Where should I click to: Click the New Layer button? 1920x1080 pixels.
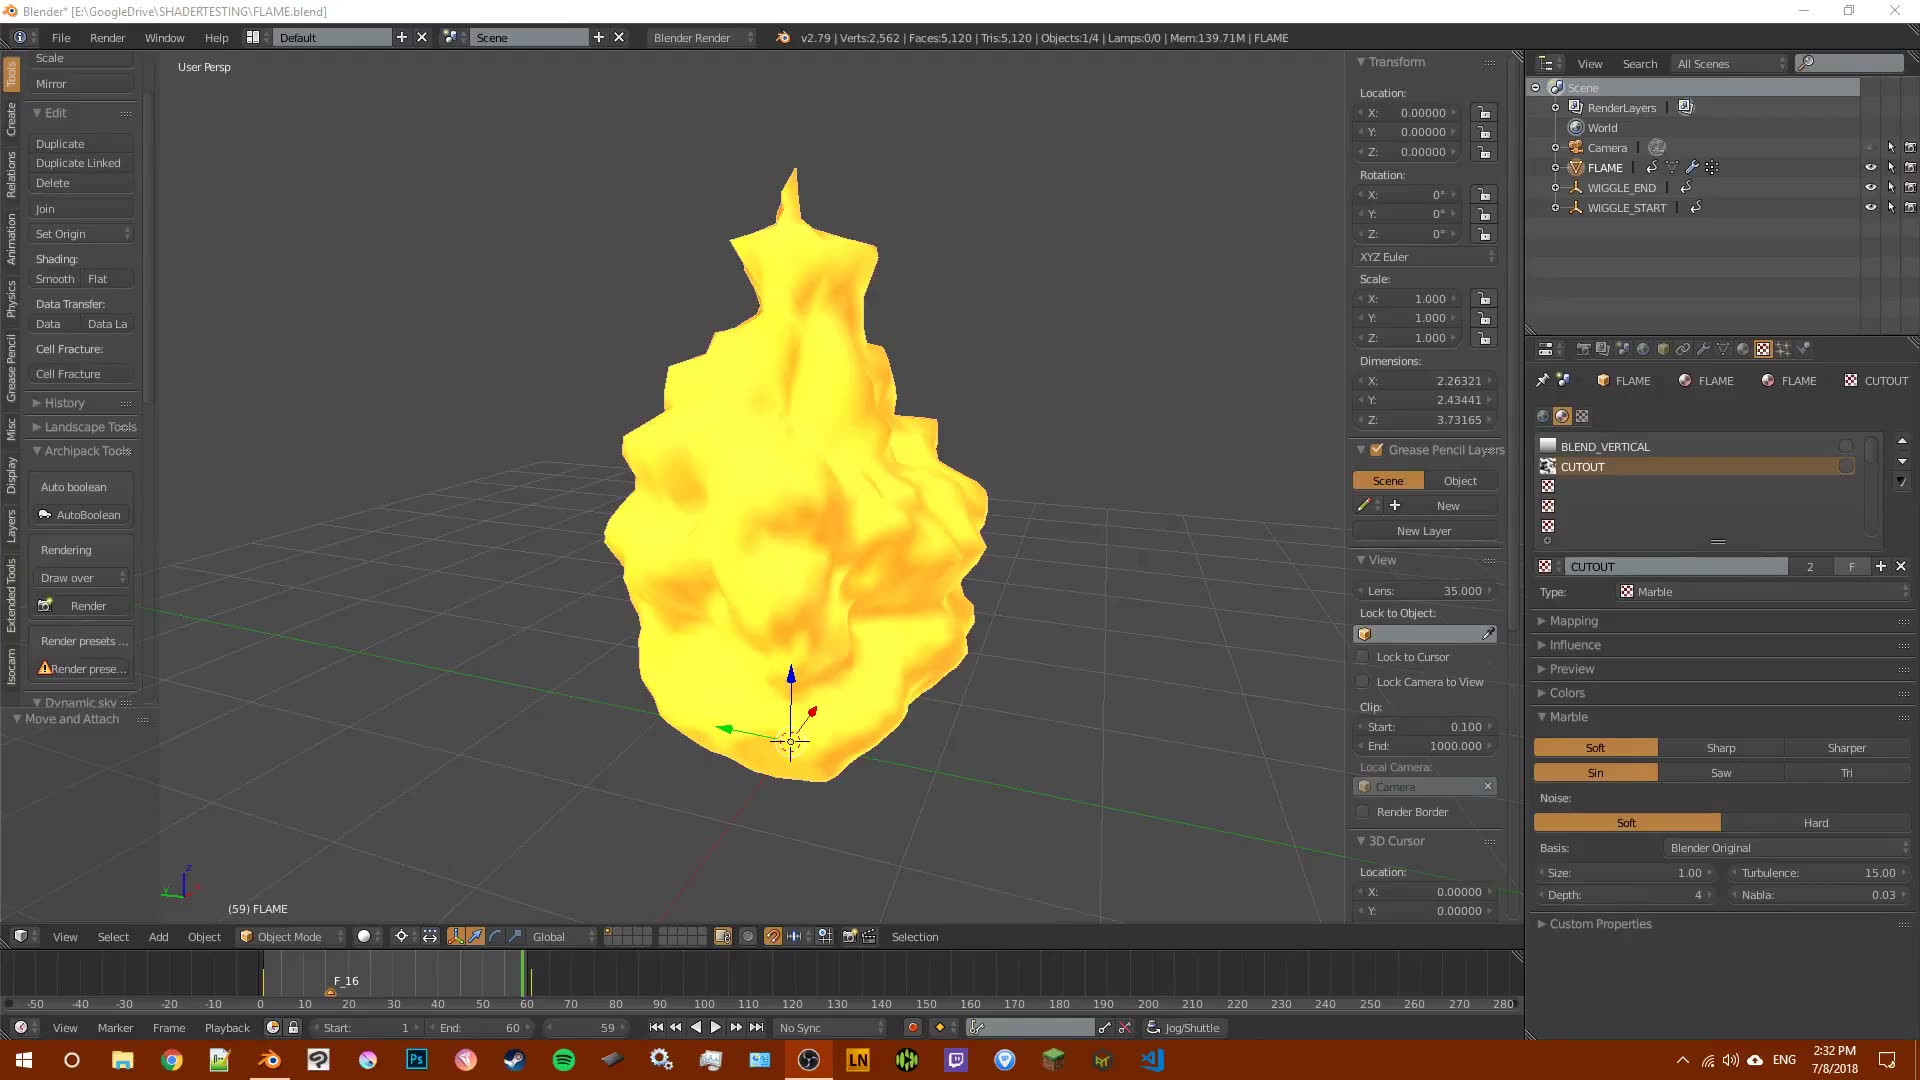coord(1424,531)
